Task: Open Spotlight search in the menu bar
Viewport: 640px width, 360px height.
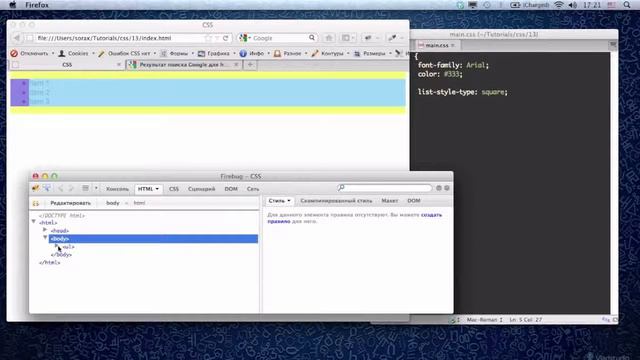Action: click(x=627, y=5)
